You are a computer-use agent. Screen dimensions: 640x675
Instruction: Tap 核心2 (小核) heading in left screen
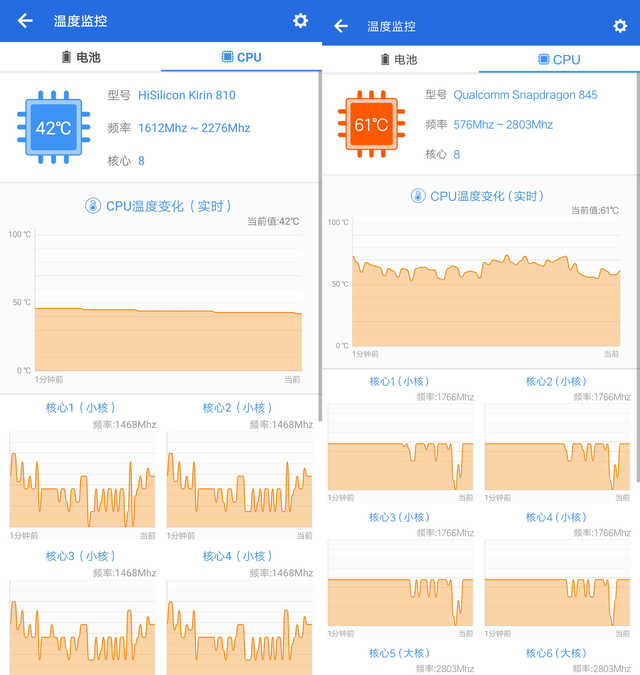point(237,408)
